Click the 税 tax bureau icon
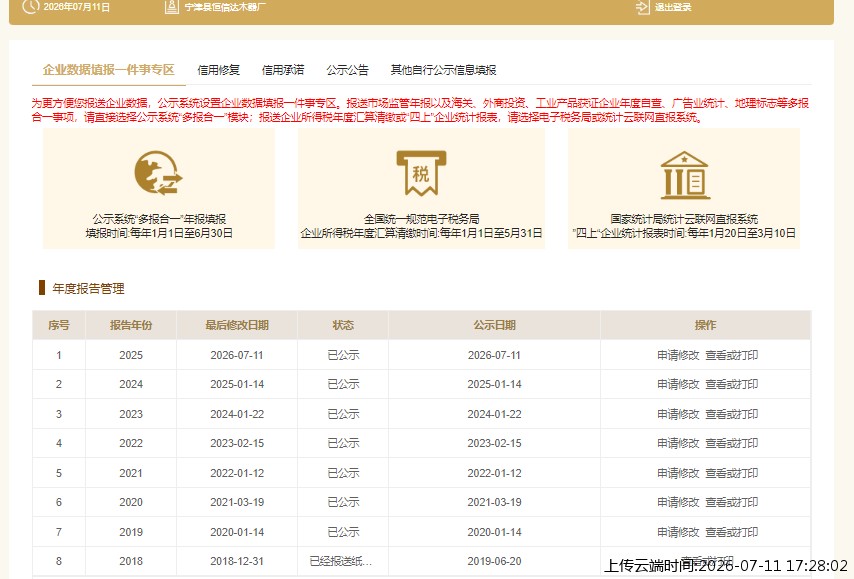 [421, 173]
